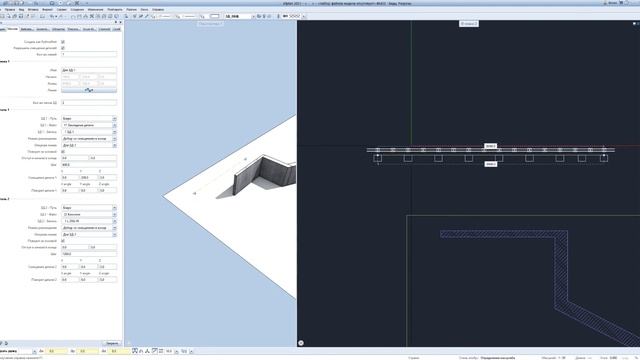Click the number of lines input field
Image resolution: width=640 pixels, height=360 pixels.
pyautogui.click(x=89, y=54)
